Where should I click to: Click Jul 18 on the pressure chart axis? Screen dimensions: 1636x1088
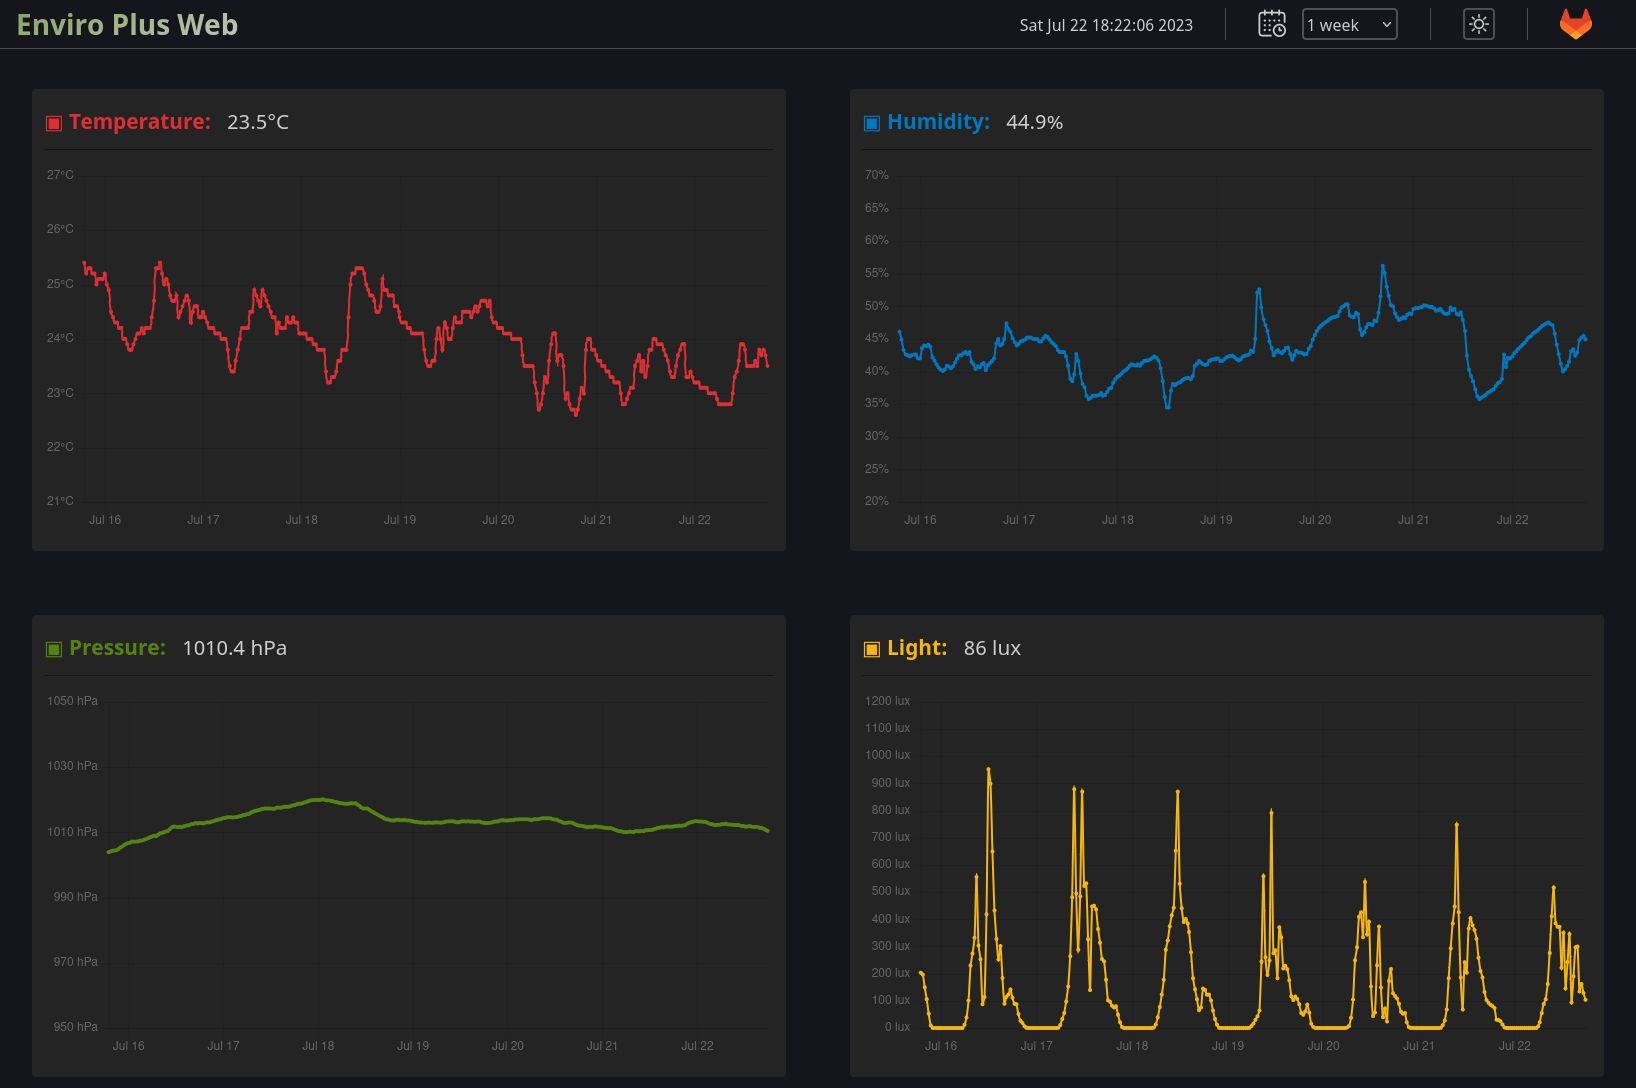318,1045
